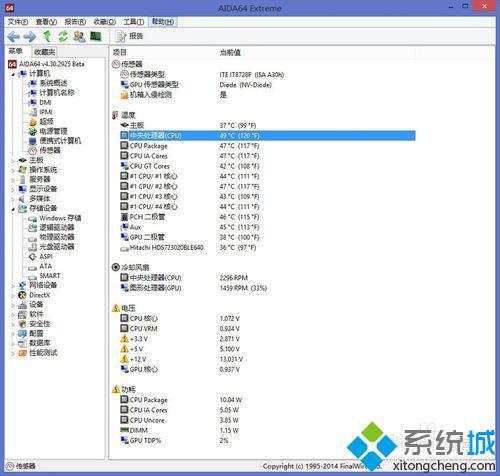Select 超频 flame icon in tree

coord(33,122)
